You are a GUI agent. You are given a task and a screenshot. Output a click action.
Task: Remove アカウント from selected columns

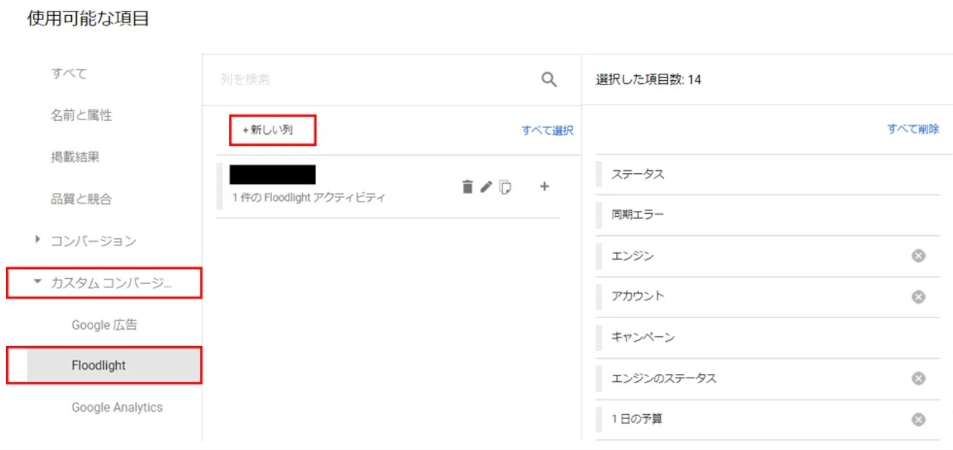tap(918, 297)
